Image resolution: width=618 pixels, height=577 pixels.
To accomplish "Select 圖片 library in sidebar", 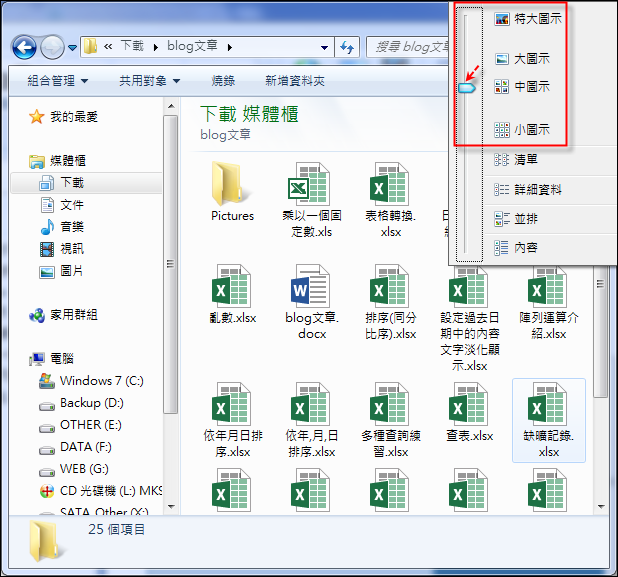I will click(x=61, y=271).
